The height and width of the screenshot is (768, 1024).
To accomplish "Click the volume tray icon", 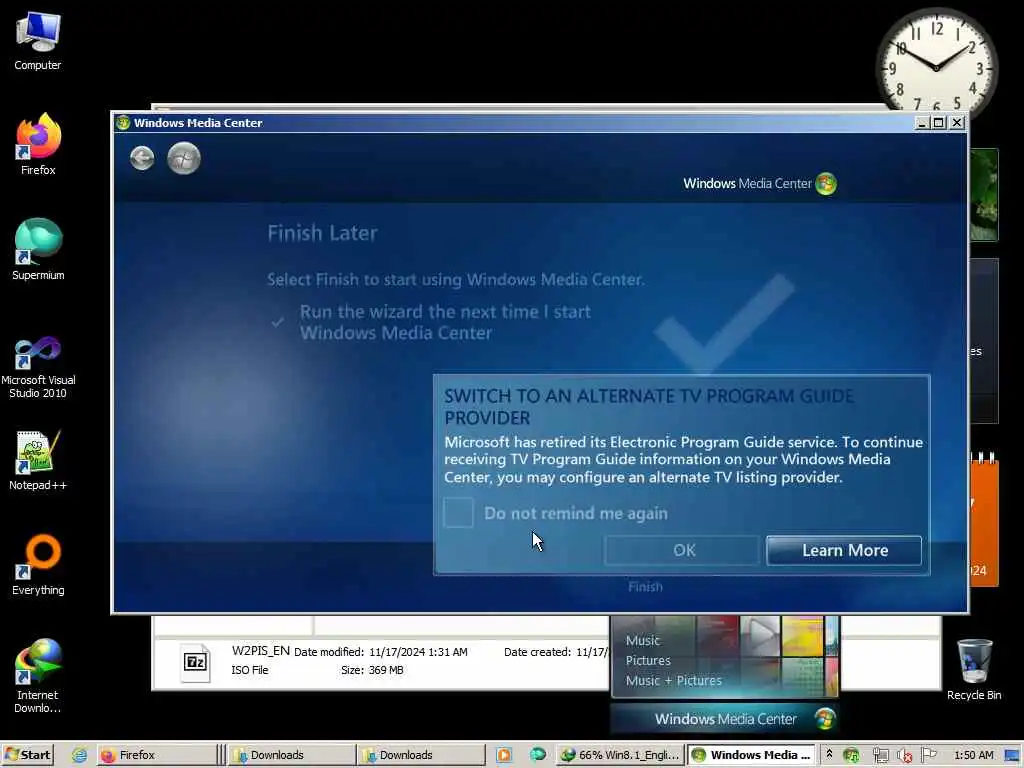I will point(904,756).
